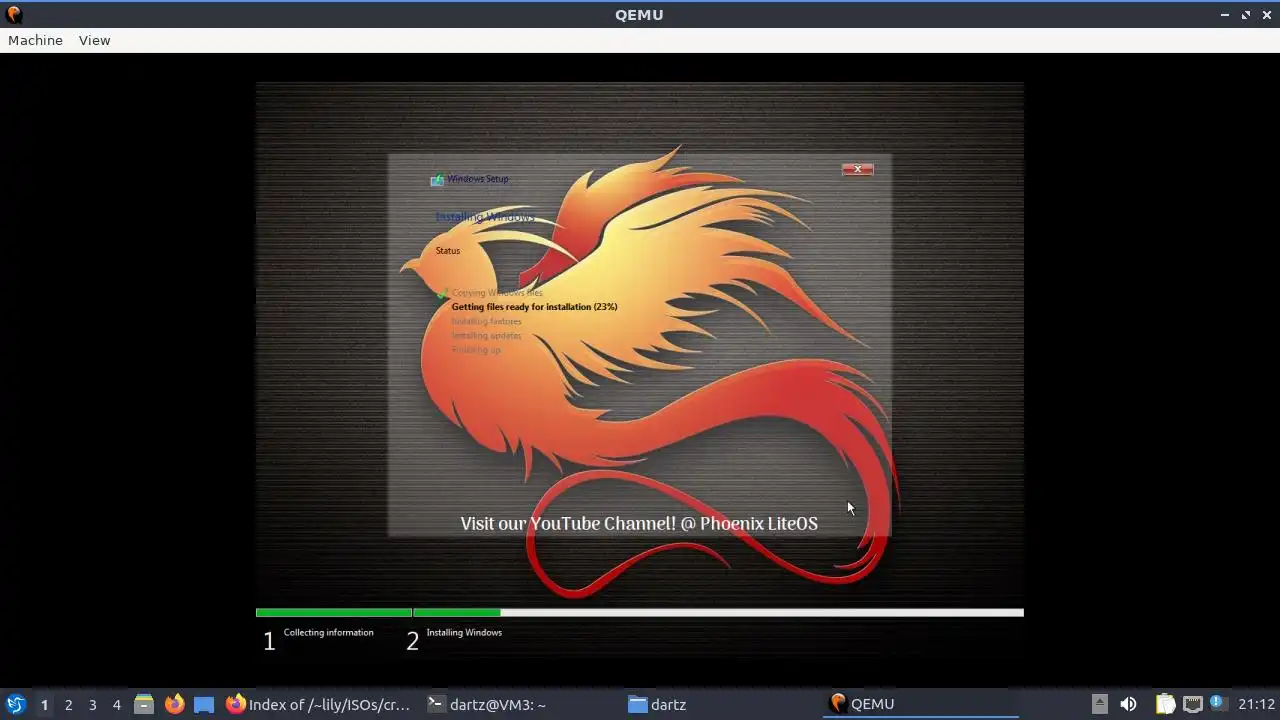Click the QEMU title bar icon
Viewport: 1280px width, 720px height.
pos(14,15)
